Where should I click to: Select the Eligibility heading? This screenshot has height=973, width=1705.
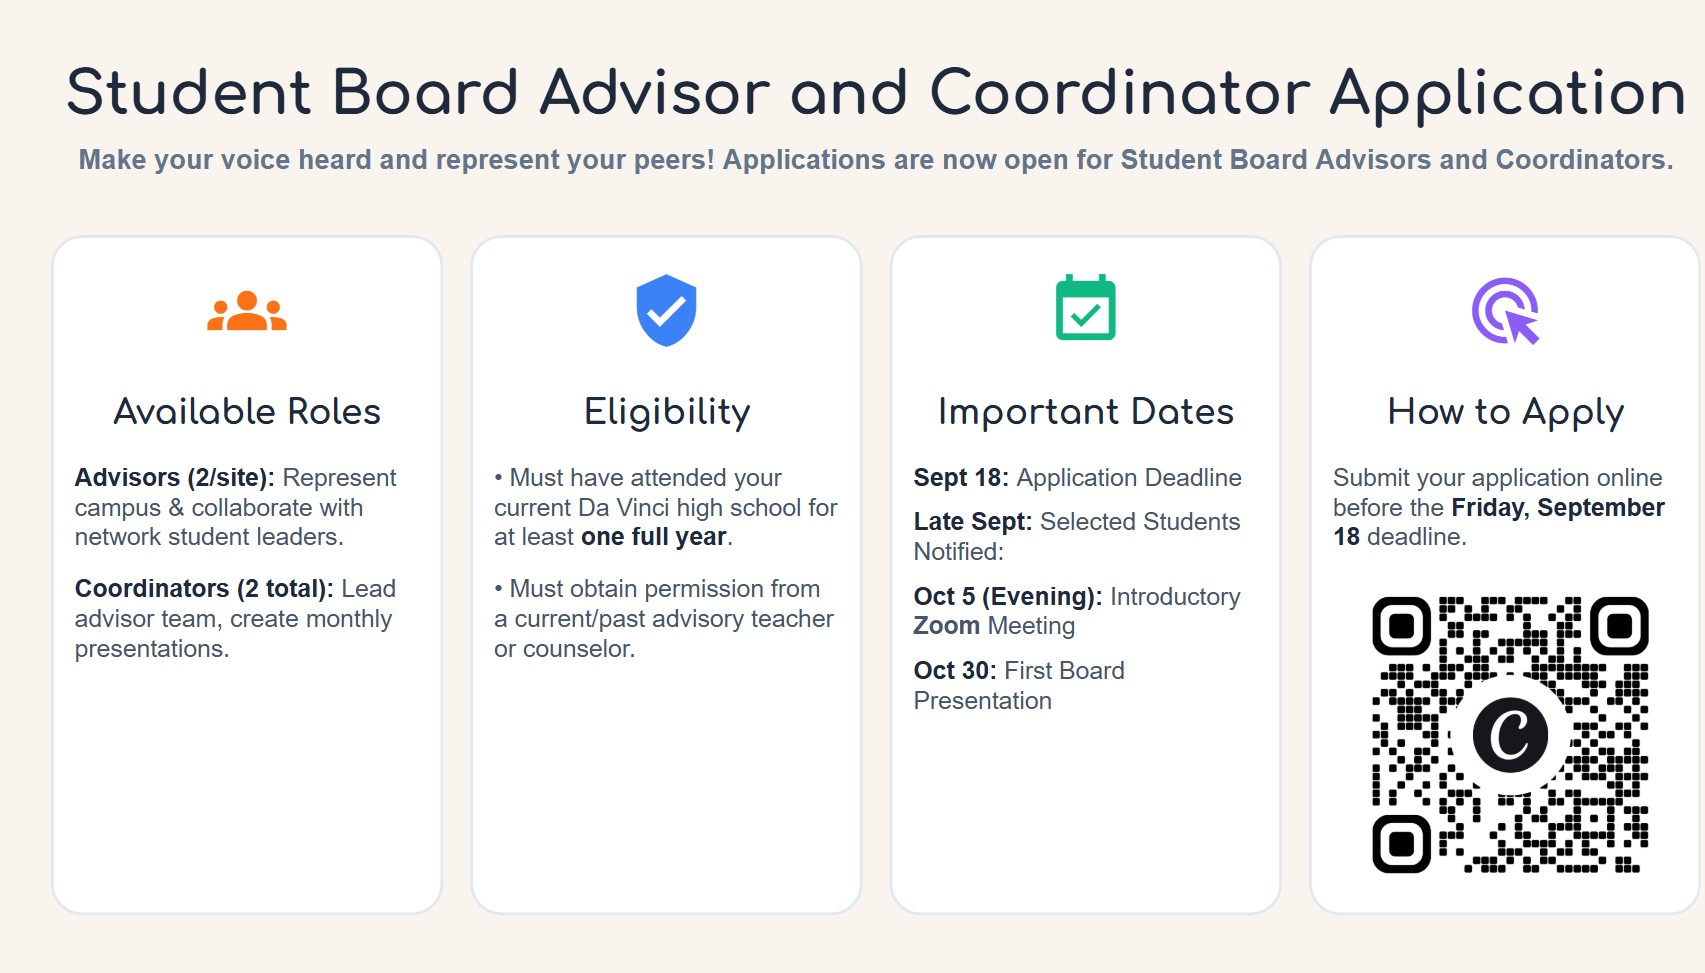[667, 412]
